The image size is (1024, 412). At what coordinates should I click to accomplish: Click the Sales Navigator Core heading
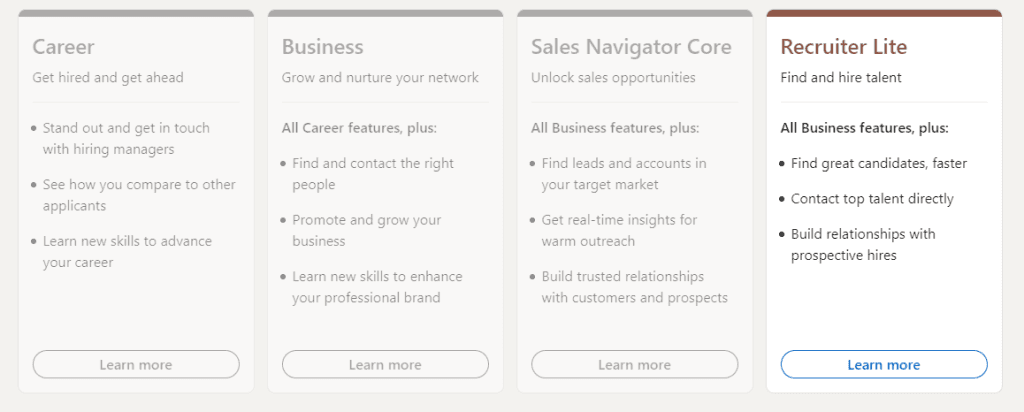(631, 47)
